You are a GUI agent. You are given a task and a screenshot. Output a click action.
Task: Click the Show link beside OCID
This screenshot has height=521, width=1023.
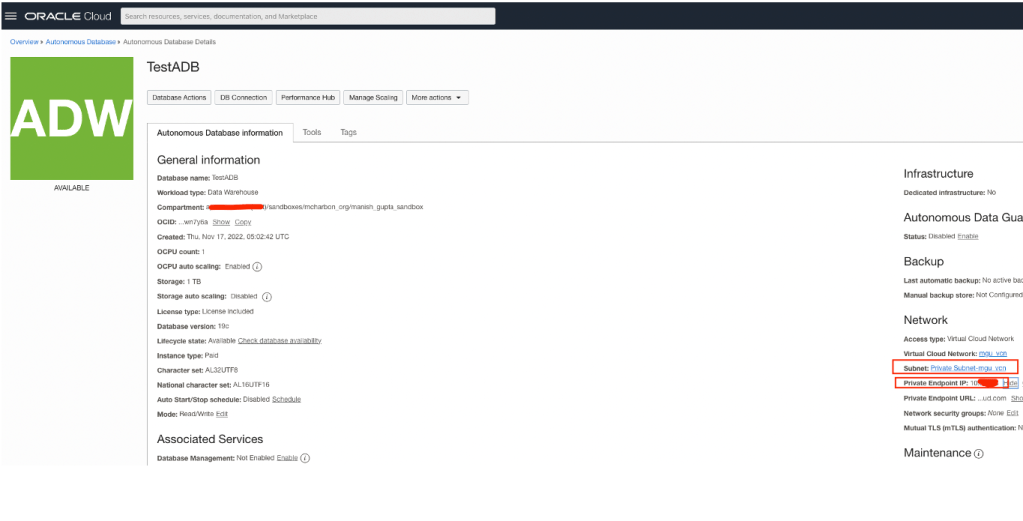click(x=221, y=222)
